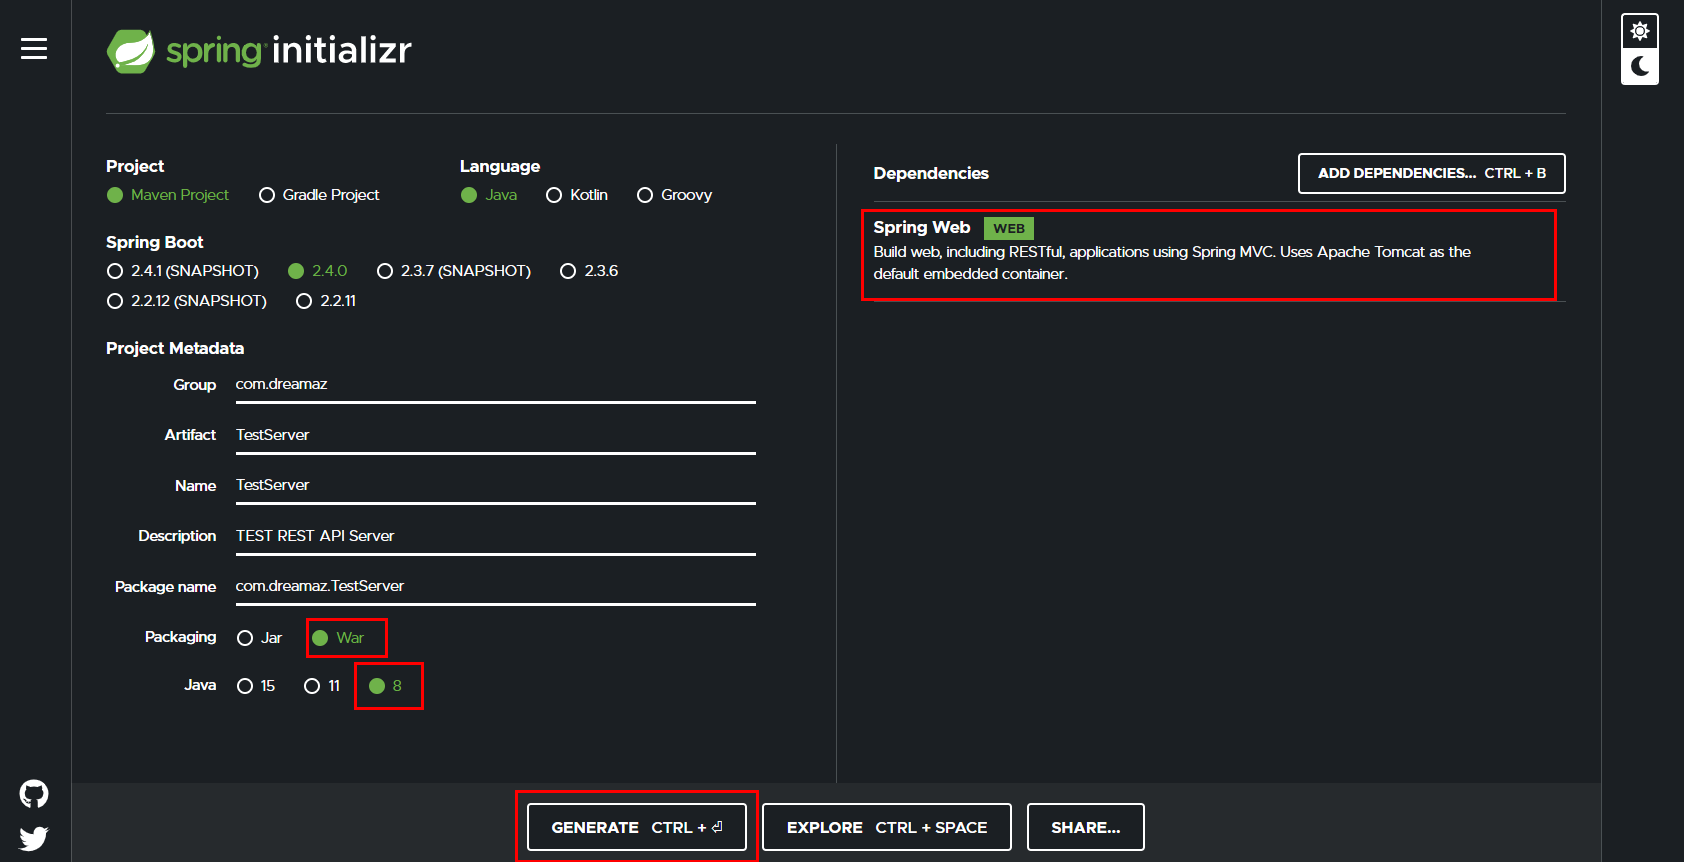Viewport: 1684px width, 862px height.
Task: Edit the Artifact field TestServer
Action: pos(496,435)
